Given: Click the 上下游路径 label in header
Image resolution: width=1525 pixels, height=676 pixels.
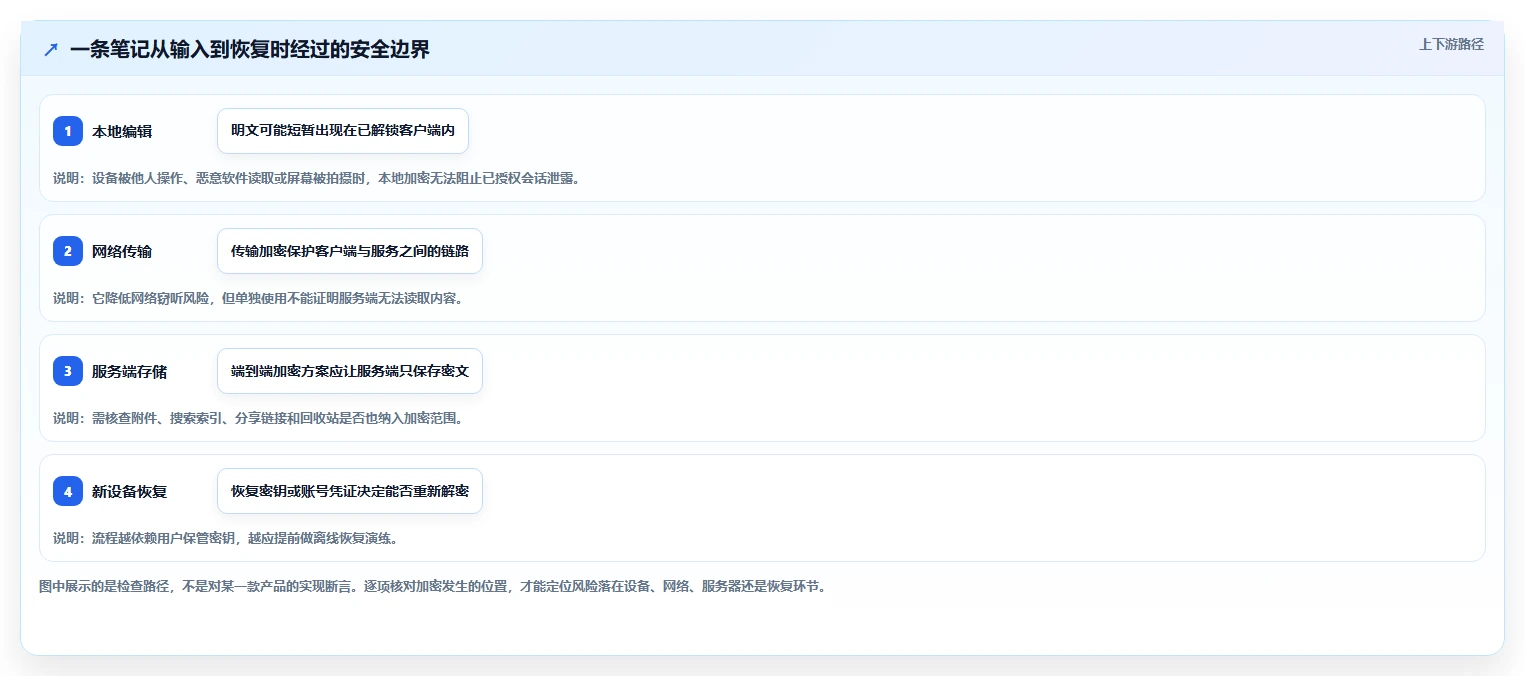Looking at the screenshot, I should (x=1451, y=44).
